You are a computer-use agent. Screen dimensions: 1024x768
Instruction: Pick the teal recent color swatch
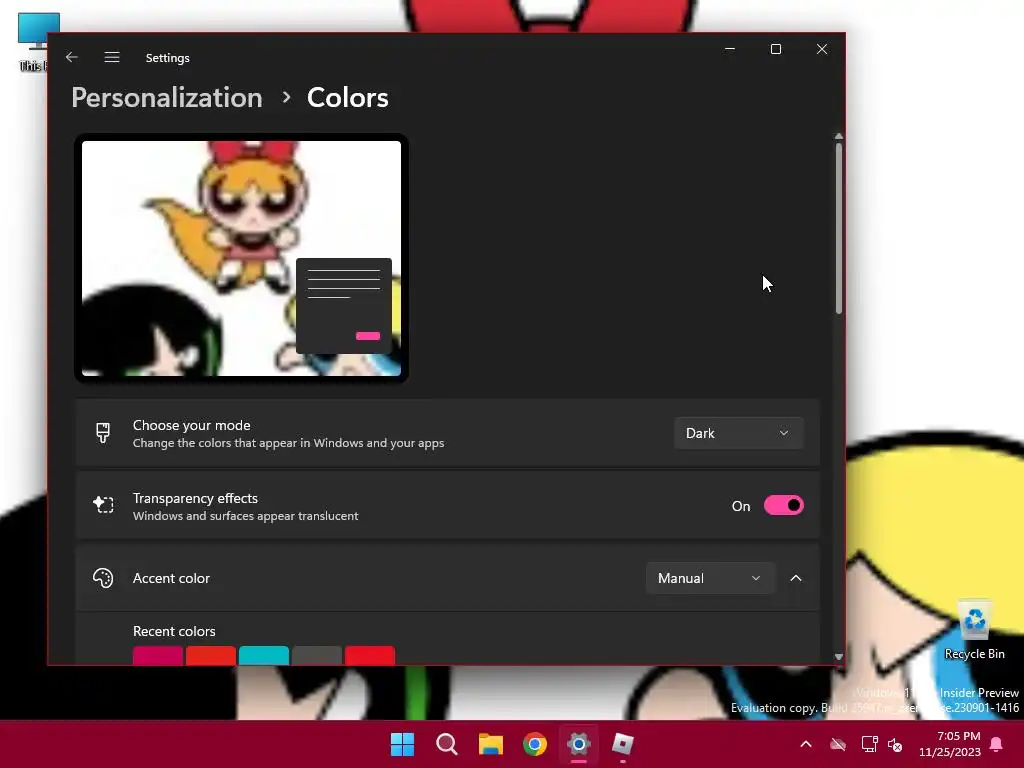[x=264, y=655]
